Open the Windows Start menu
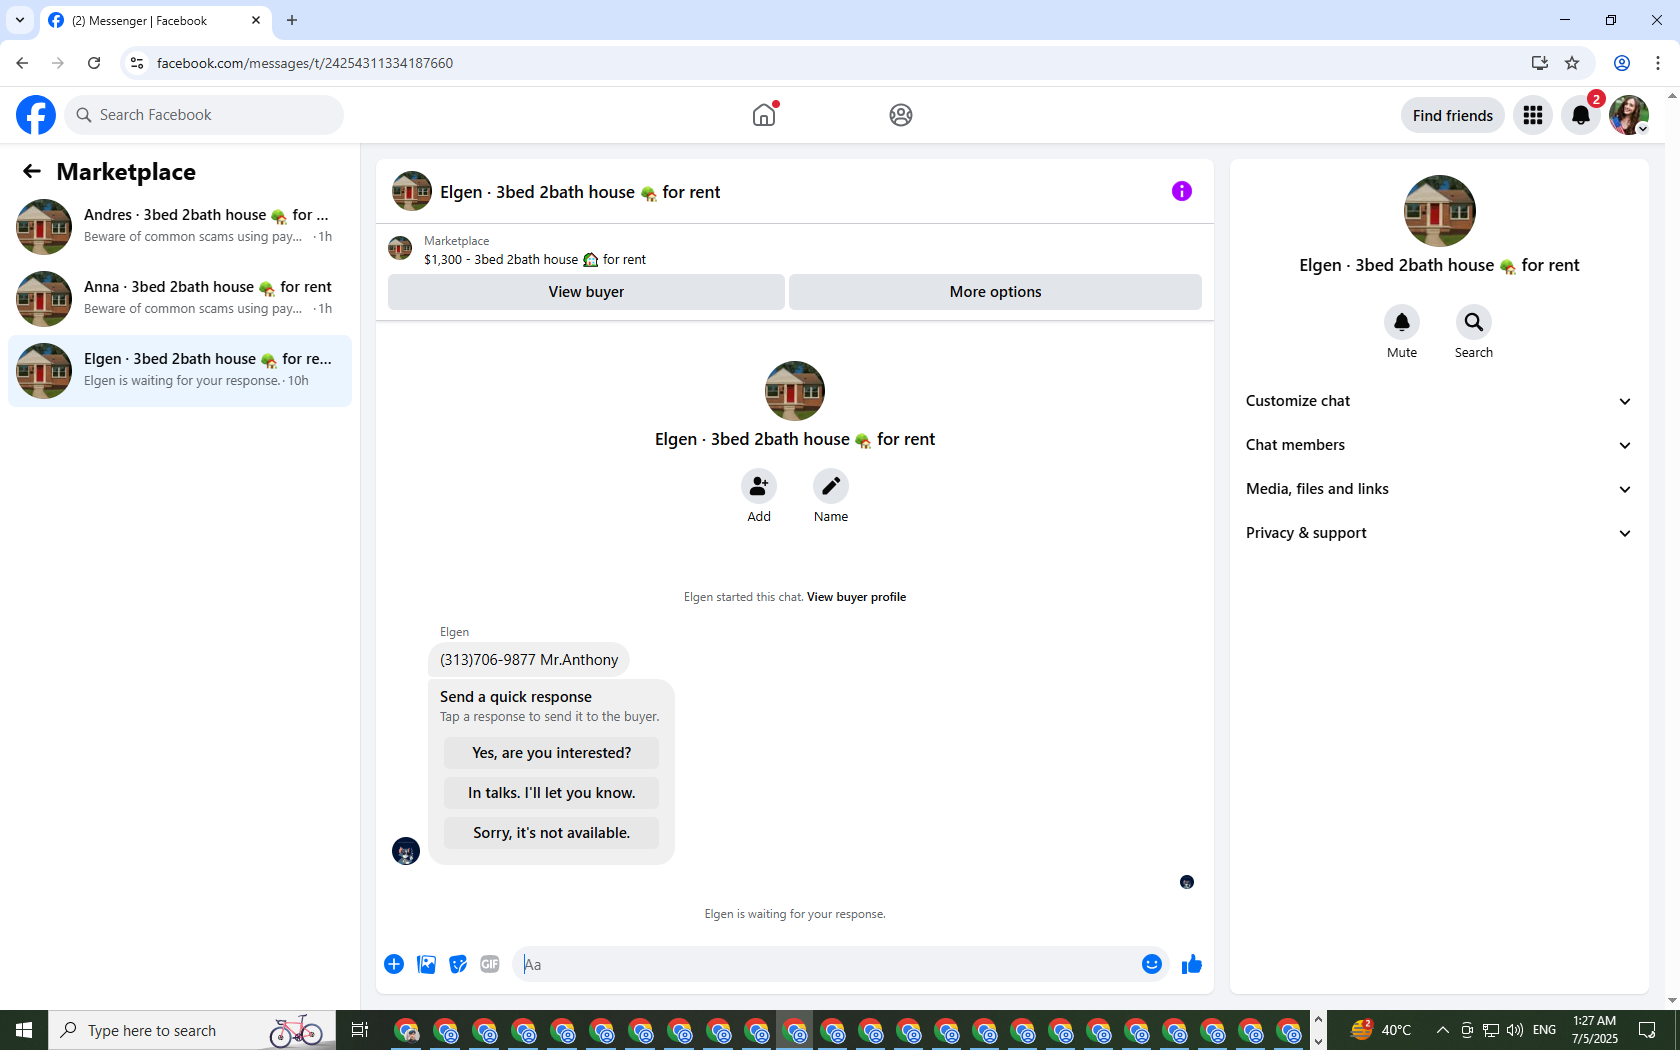Viewport: 1680px width, 1050px height. click(24, 1030)
